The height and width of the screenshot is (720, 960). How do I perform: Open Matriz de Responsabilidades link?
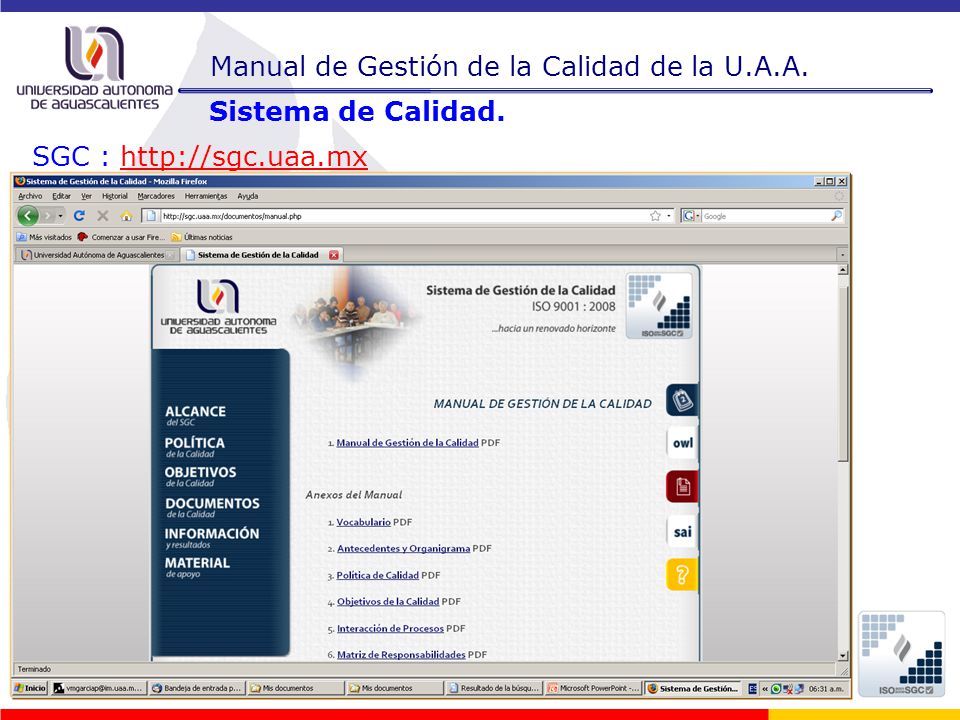coord(401,655)
